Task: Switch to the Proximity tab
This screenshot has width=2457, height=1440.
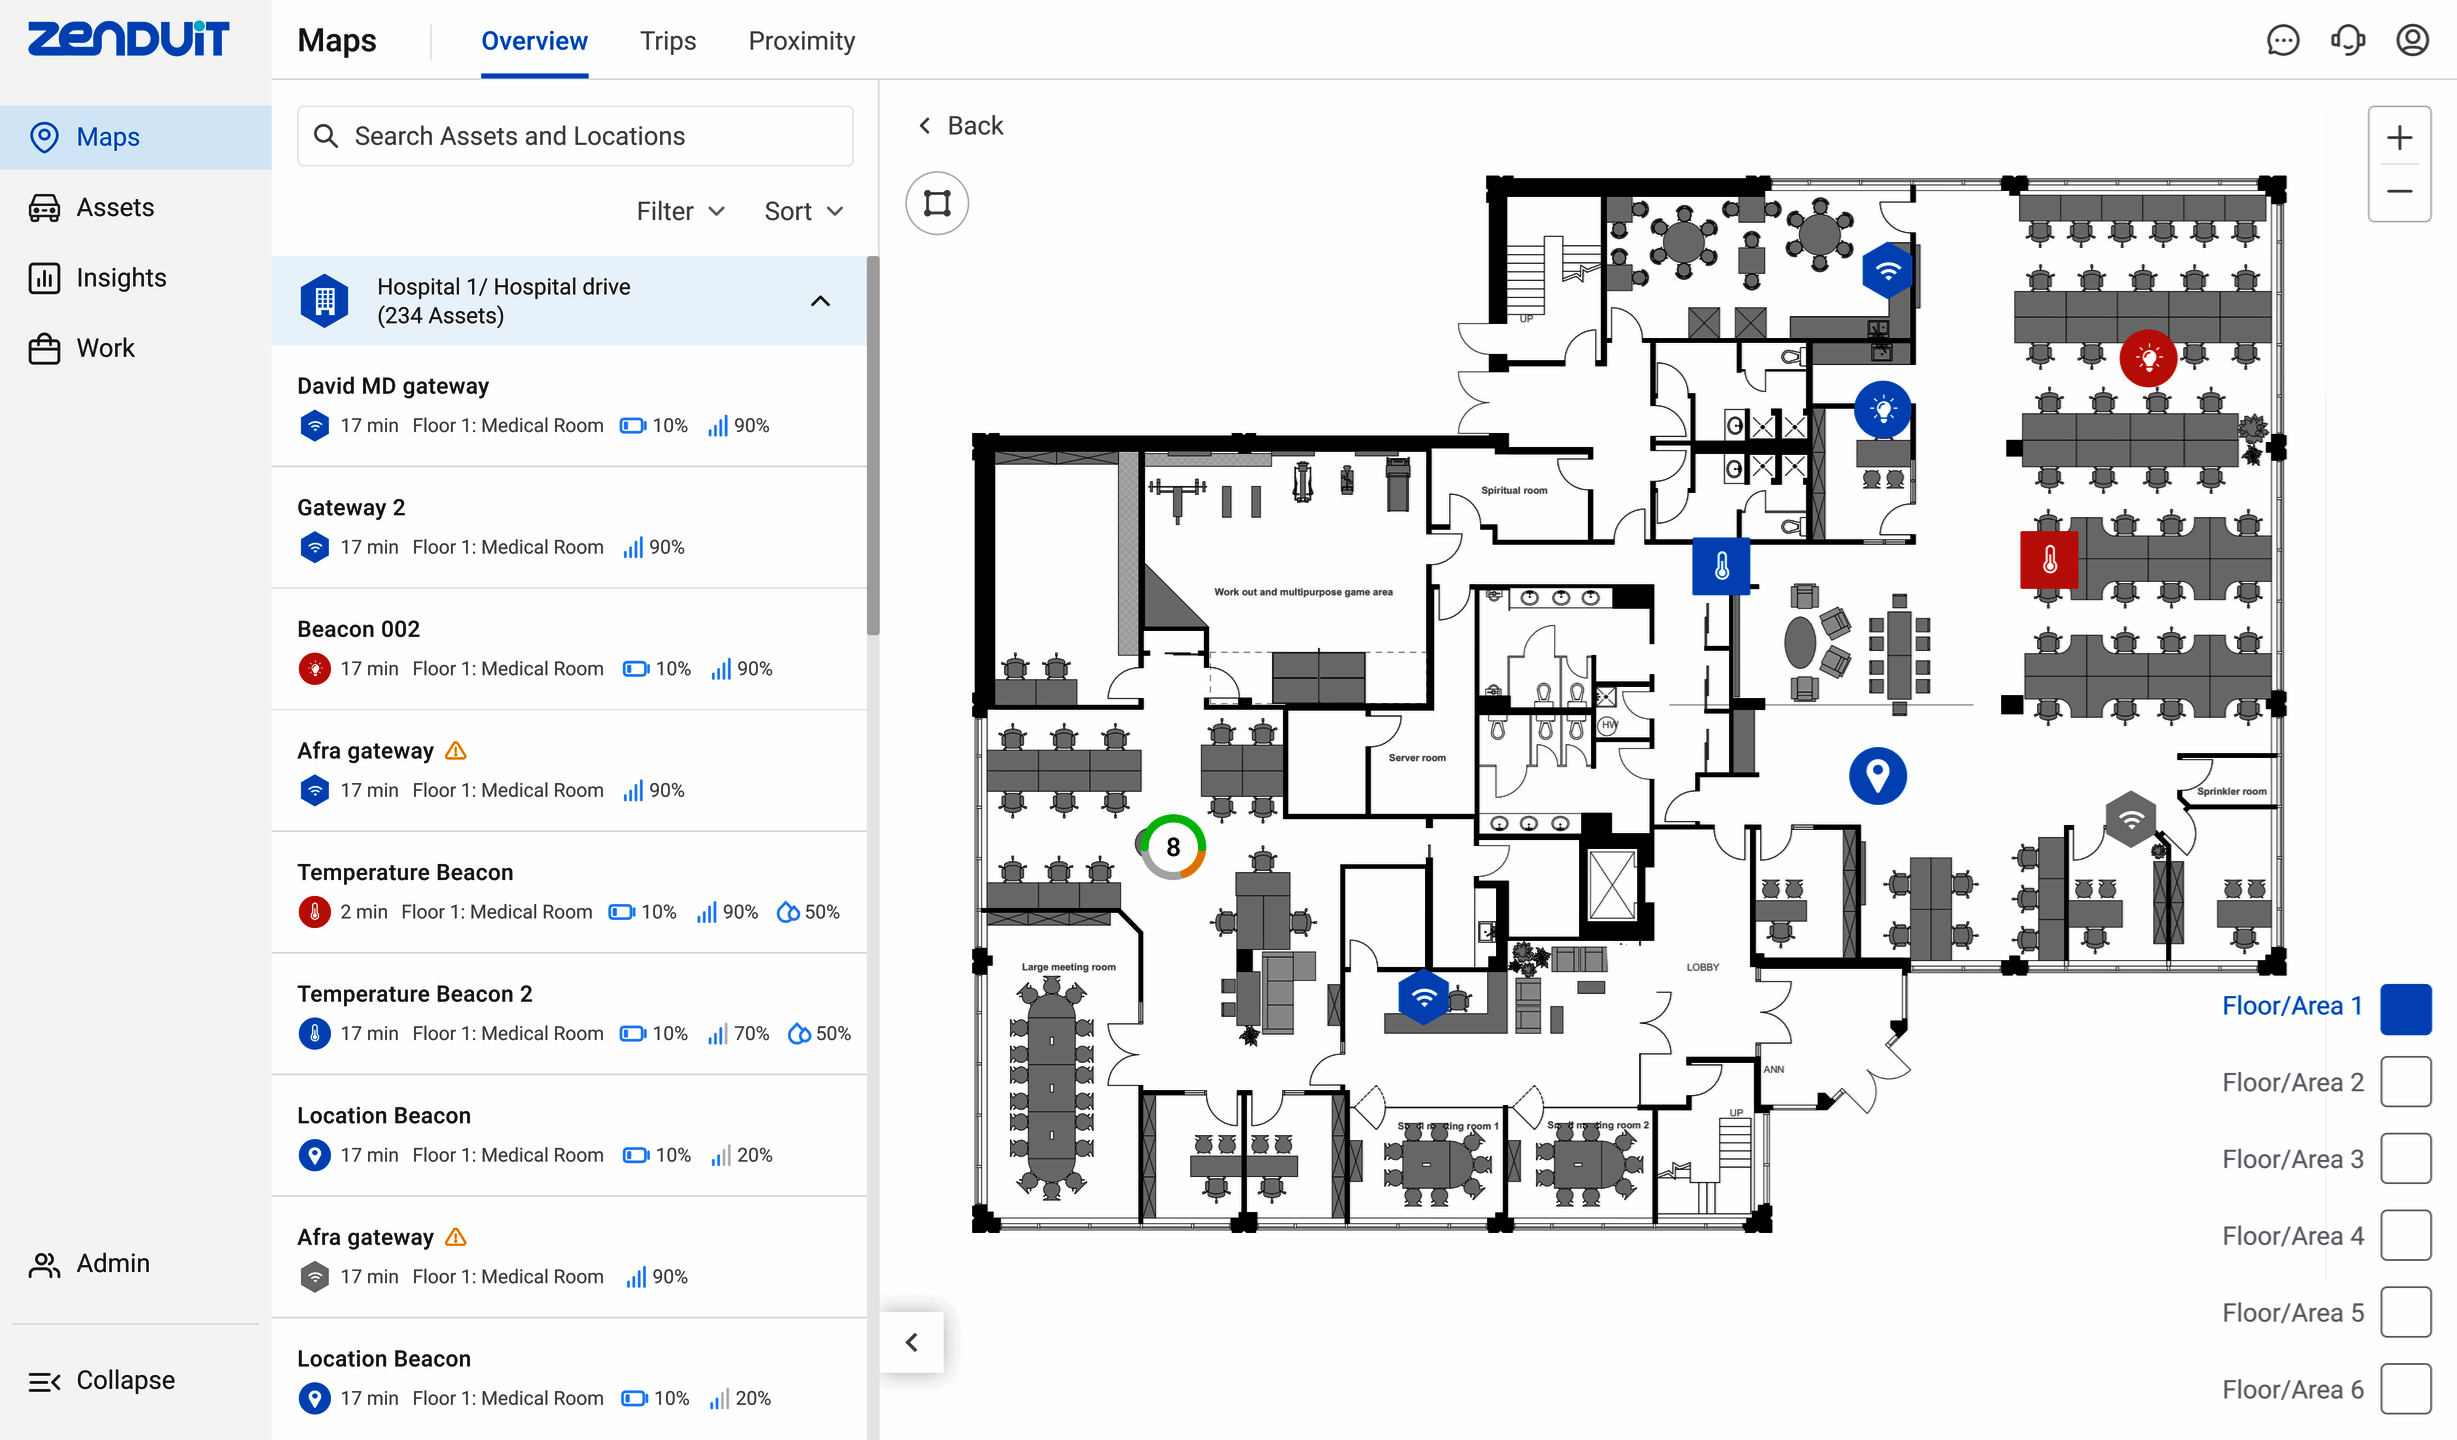Action: pos(801,41)
